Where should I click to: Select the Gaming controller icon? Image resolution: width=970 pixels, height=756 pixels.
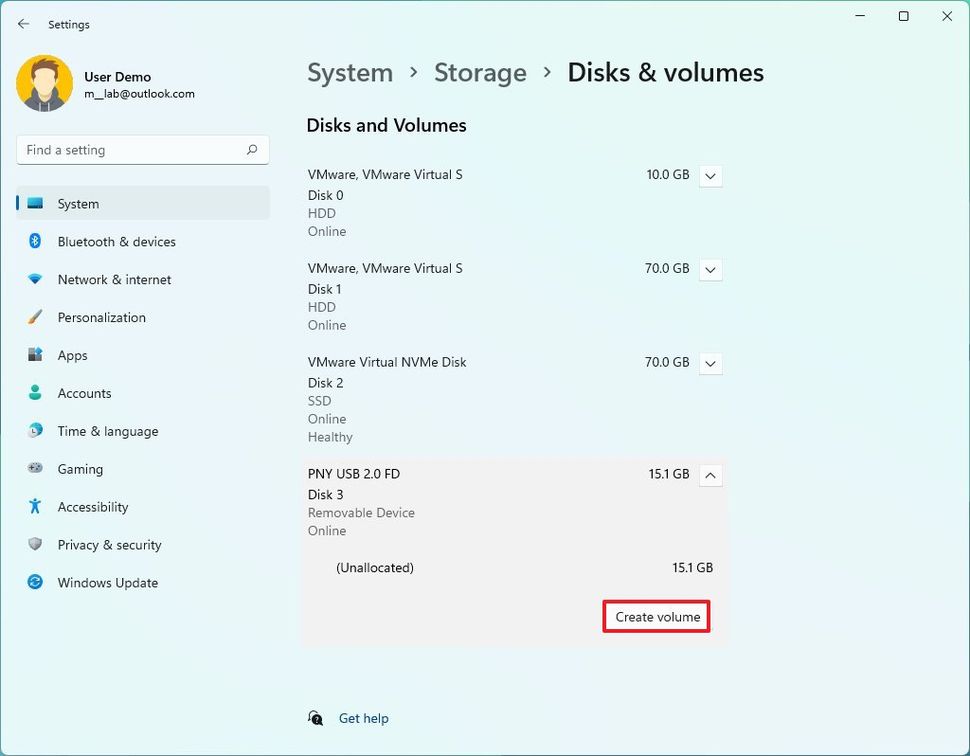point(35,469)
